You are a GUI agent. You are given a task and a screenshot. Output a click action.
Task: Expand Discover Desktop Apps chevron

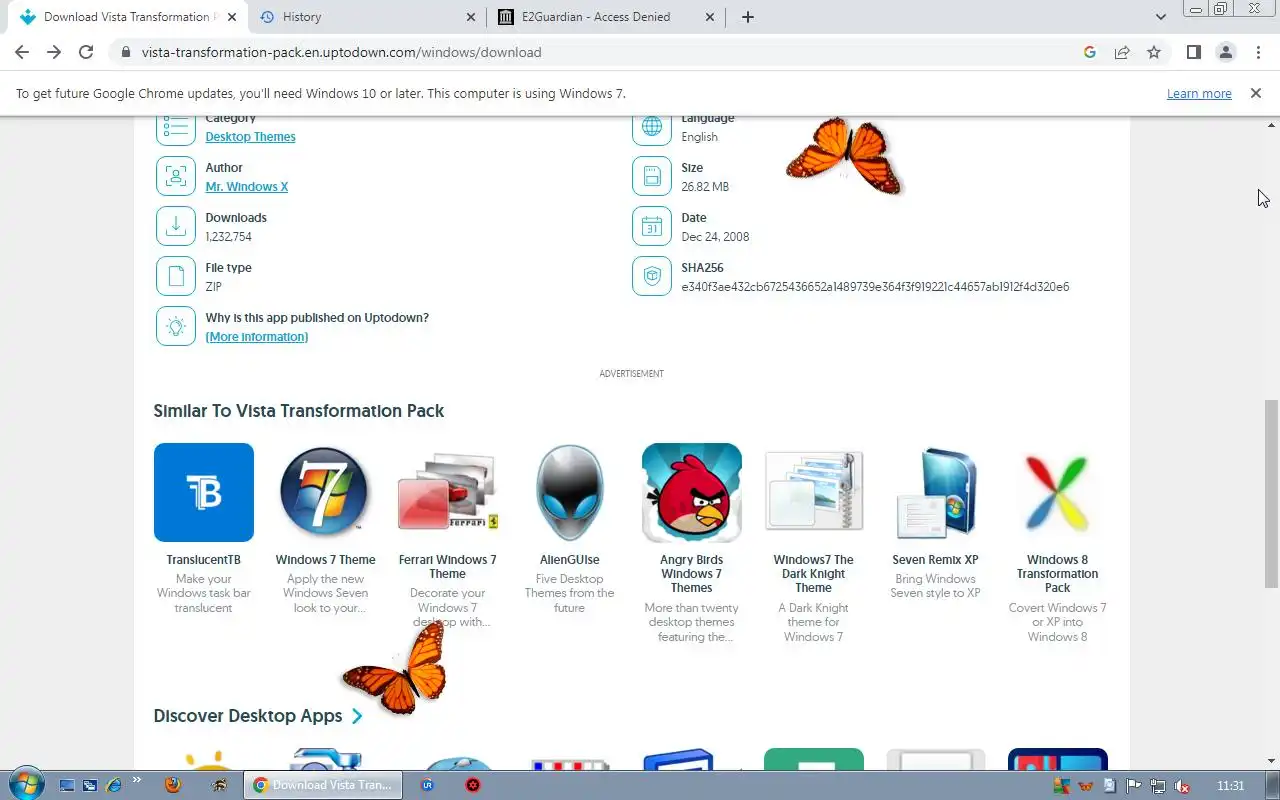tap(357, 716)
